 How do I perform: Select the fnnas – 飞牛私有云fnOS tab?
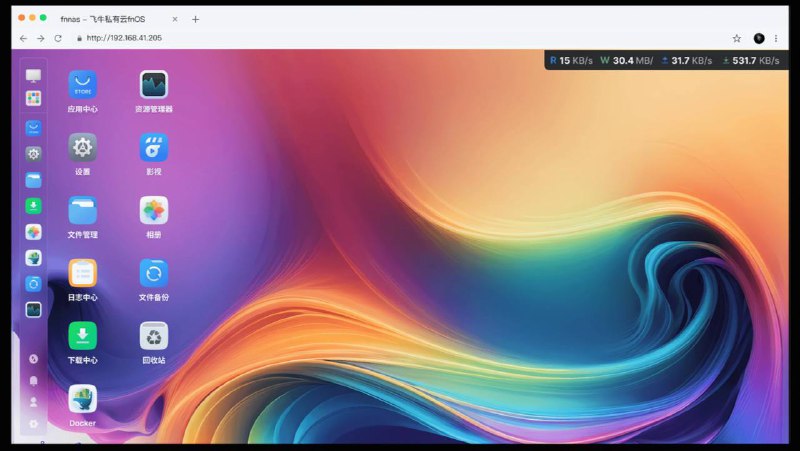click(x=103, y=19)
